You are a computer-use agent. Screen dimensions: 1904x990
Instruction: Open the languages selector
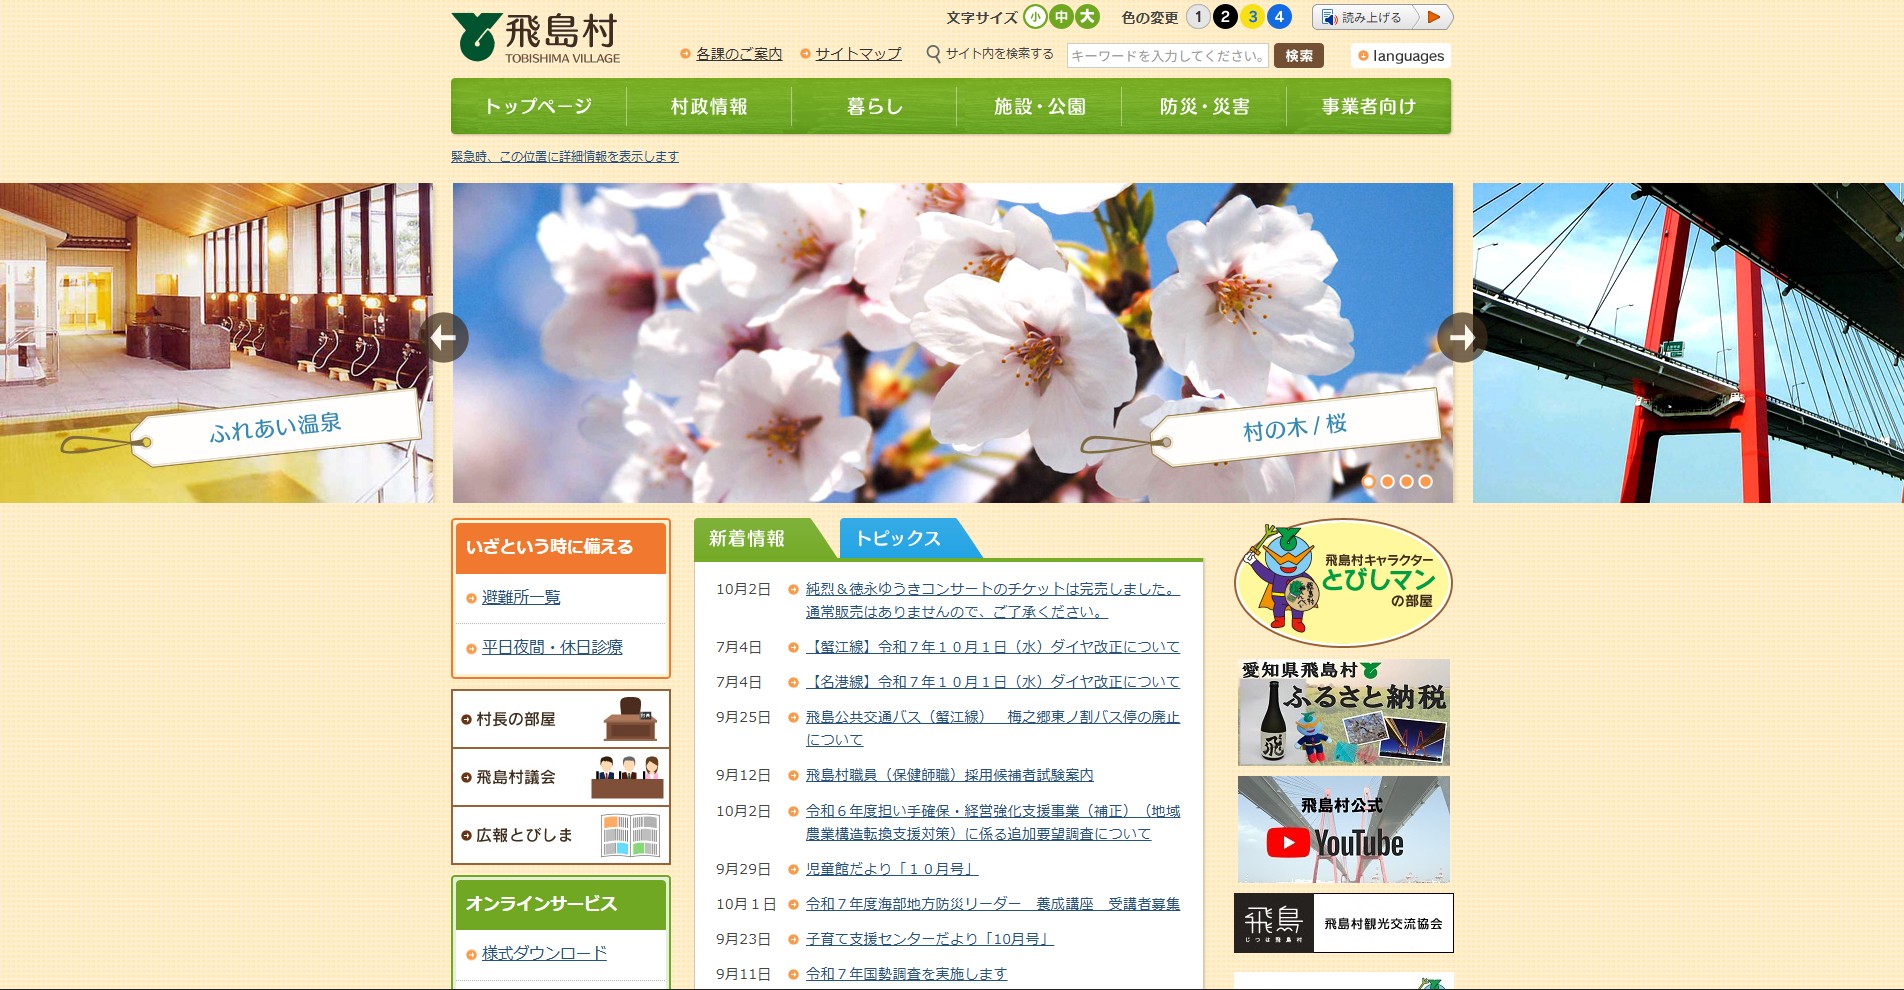[1401, 56]
